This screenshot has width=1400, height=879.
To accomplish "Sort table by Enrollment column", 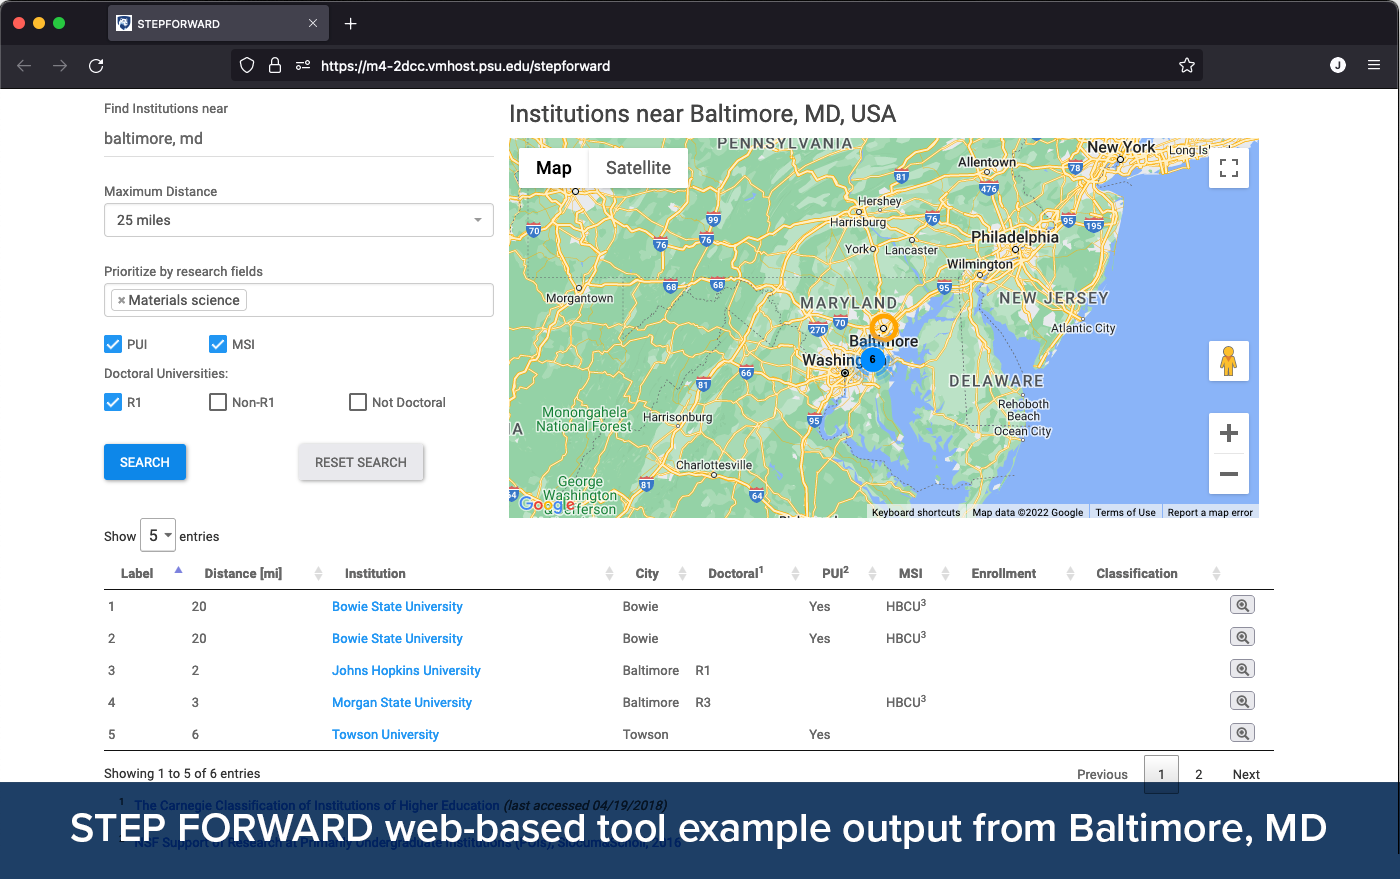I will click(x=1019, y=573).
